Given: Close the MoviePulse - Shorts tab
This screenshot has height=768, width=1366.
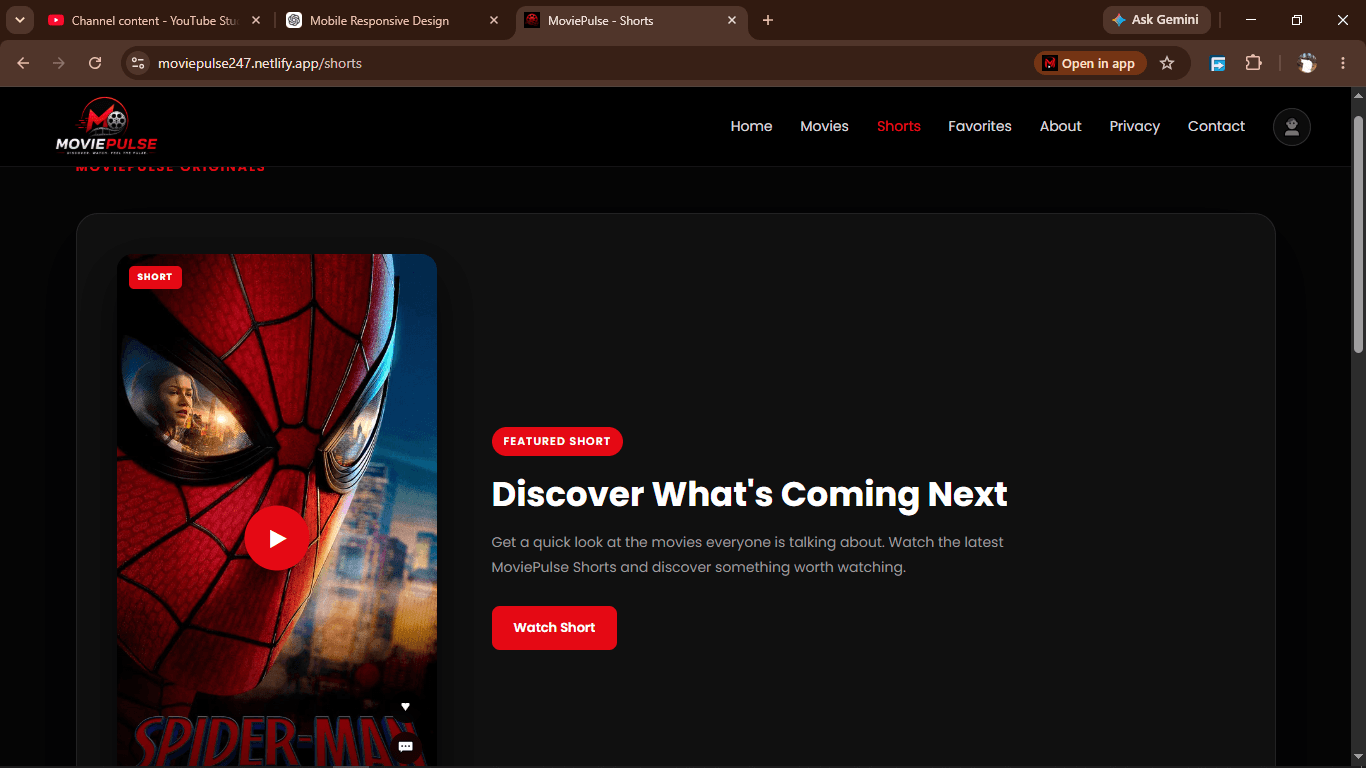Looking at the screenshot, I should [732, 20].
